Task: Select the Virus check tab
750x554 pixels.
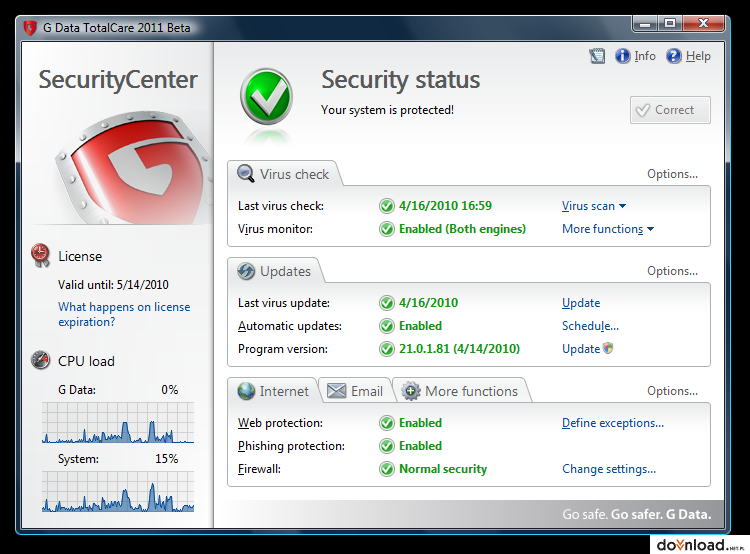Action: pyautogui.click(x=284, y=174)
